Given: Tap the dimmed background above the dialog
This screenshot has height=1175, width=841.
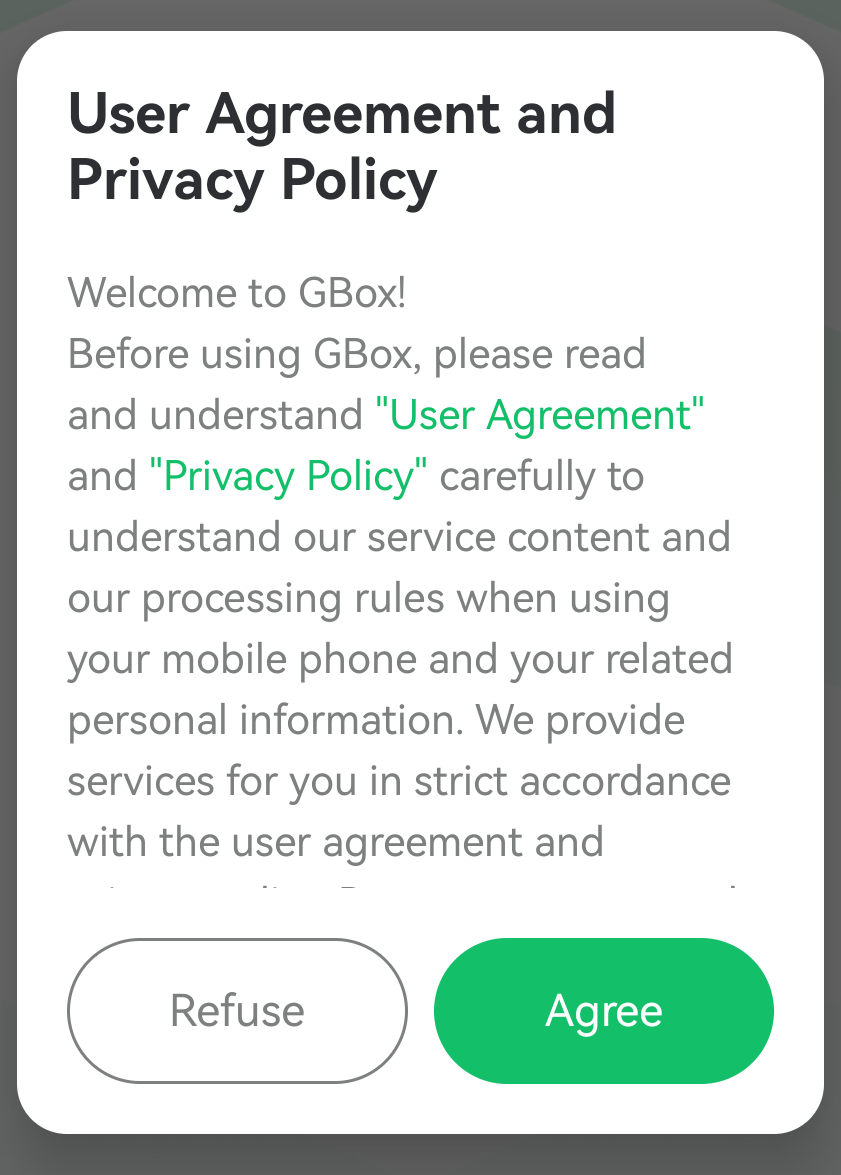Looking at the screenshot, I should [420, 14].
